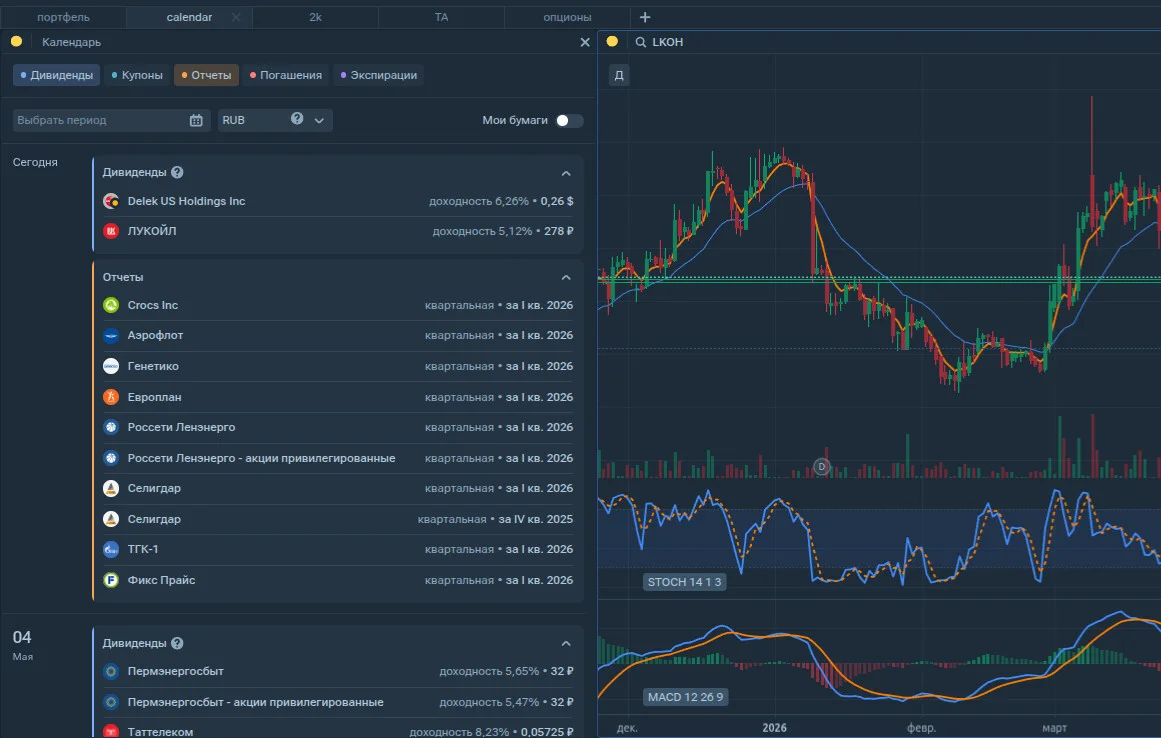Viewport: 1161px width, 738px height.
Task: Close the Календарь panel
Action: (585, 42)
